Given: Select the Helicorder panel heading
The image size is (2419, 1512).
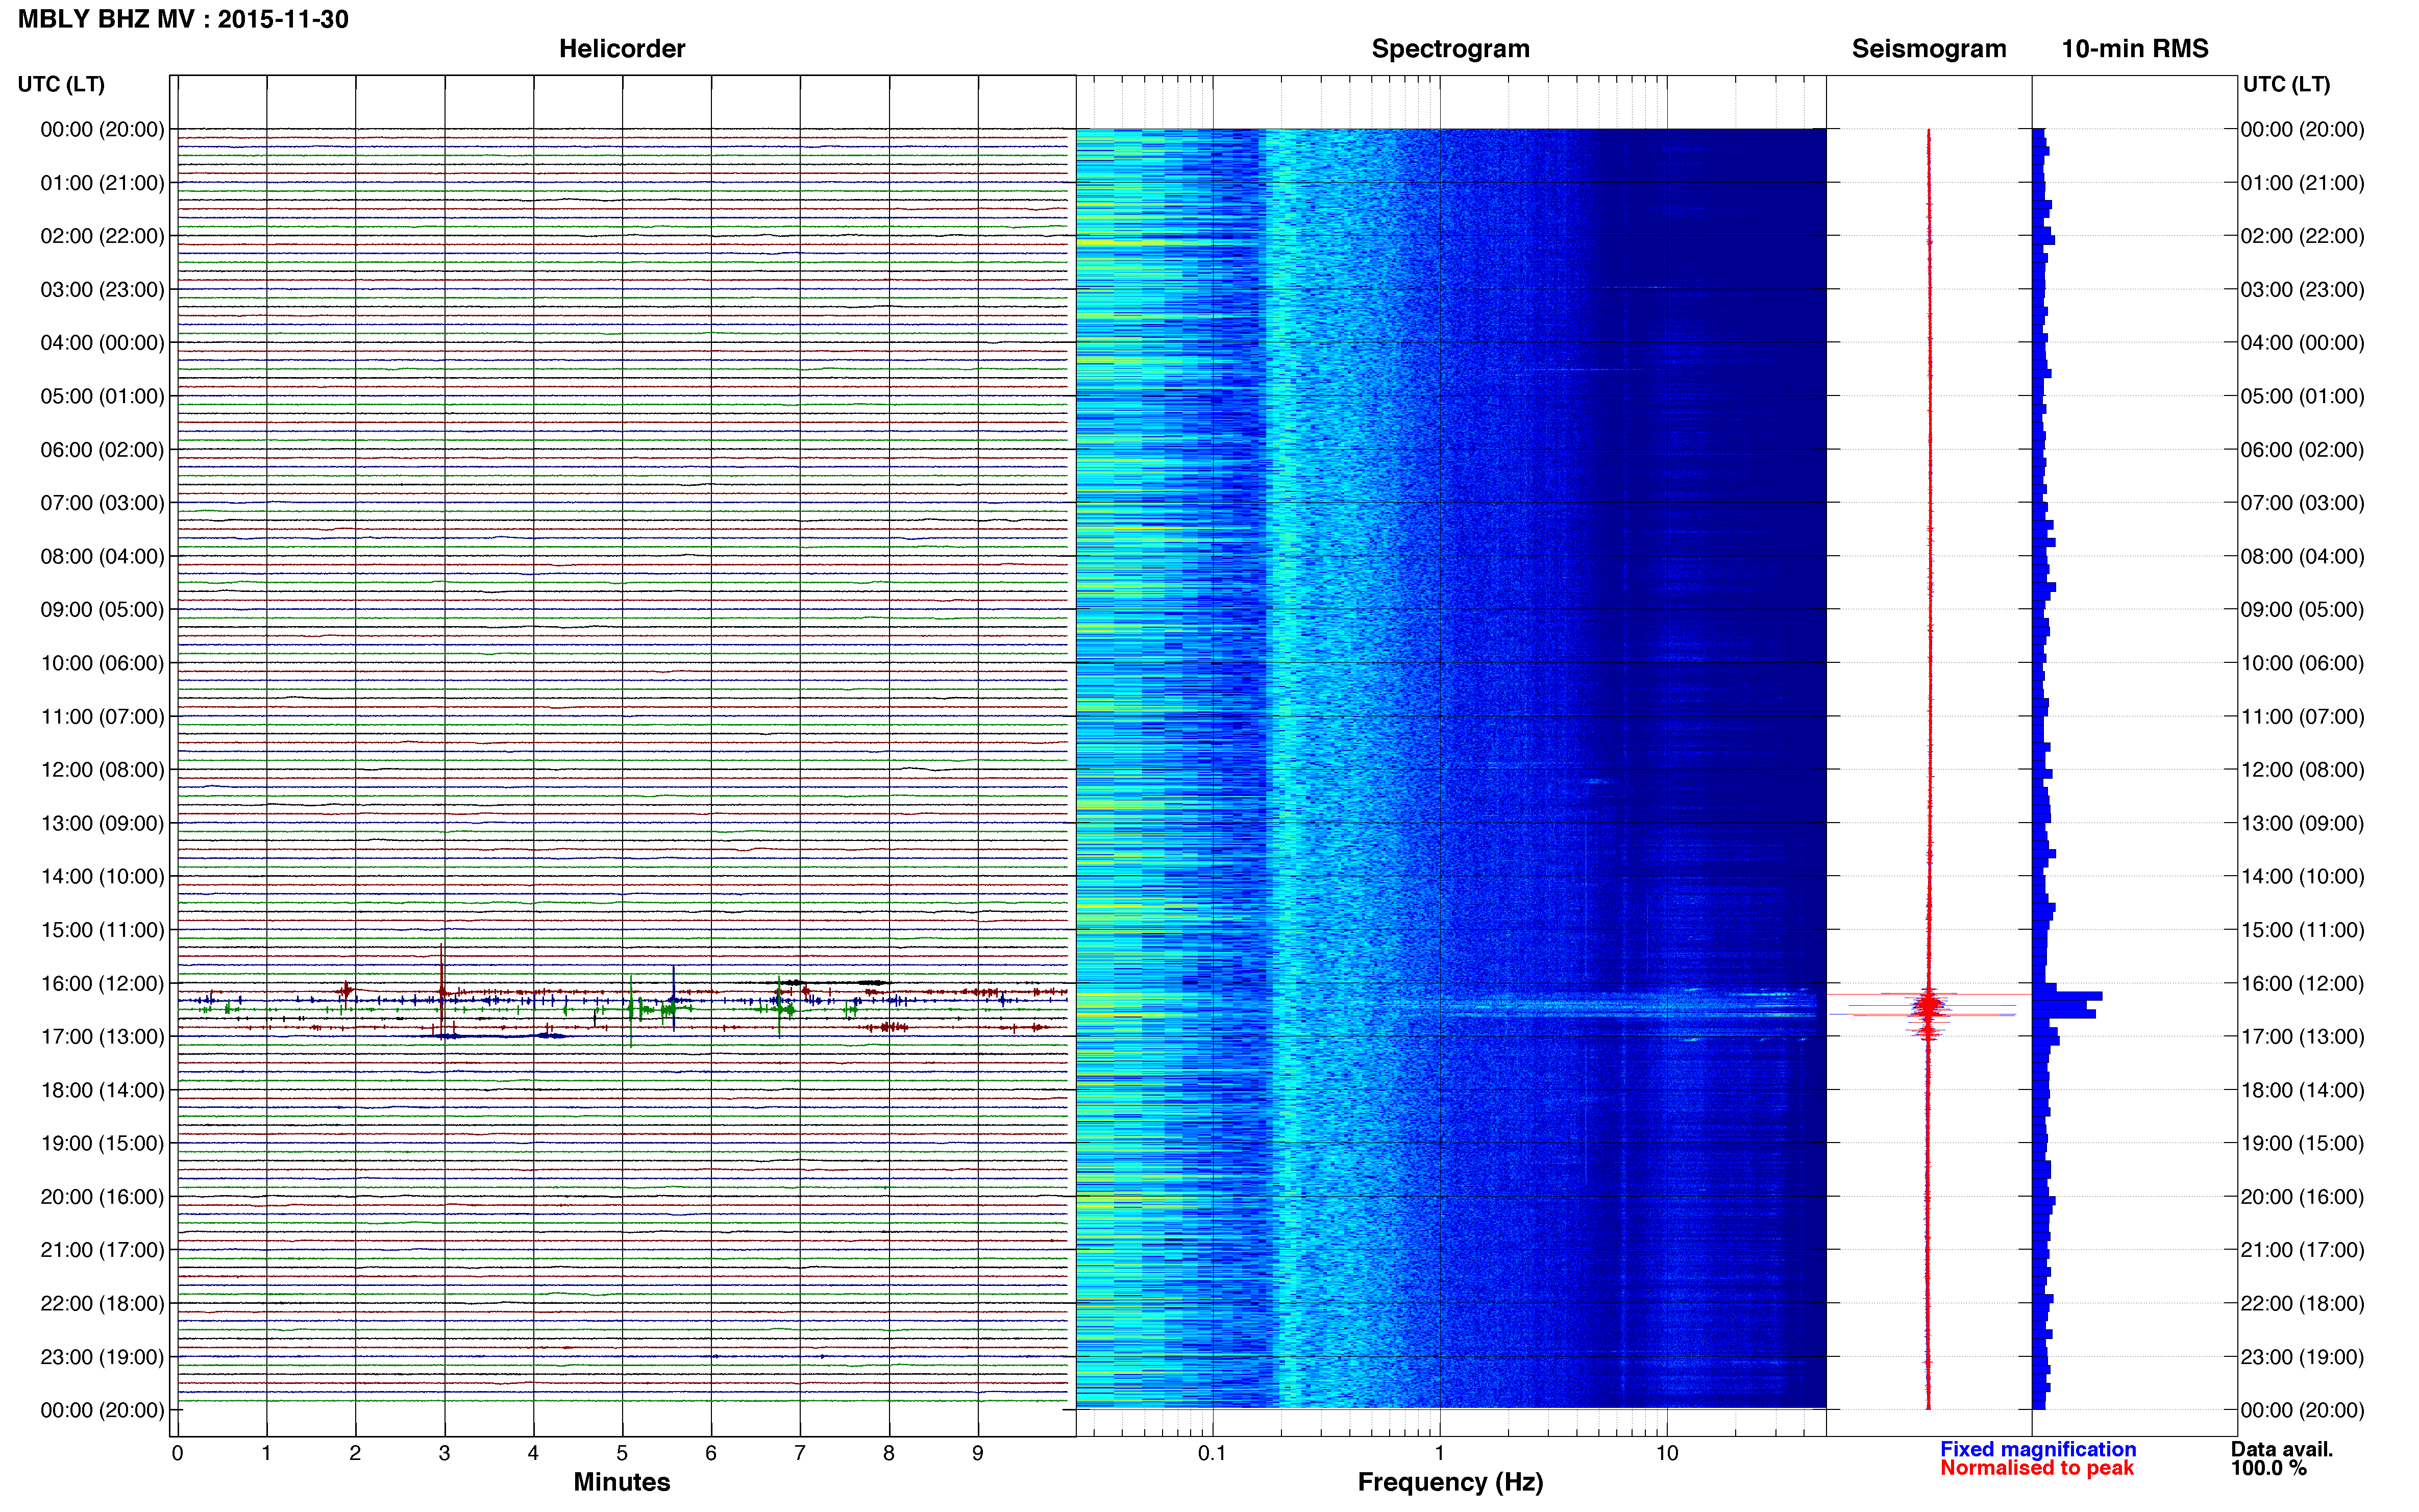Looking at the screenshot, I should pos(621,49).
